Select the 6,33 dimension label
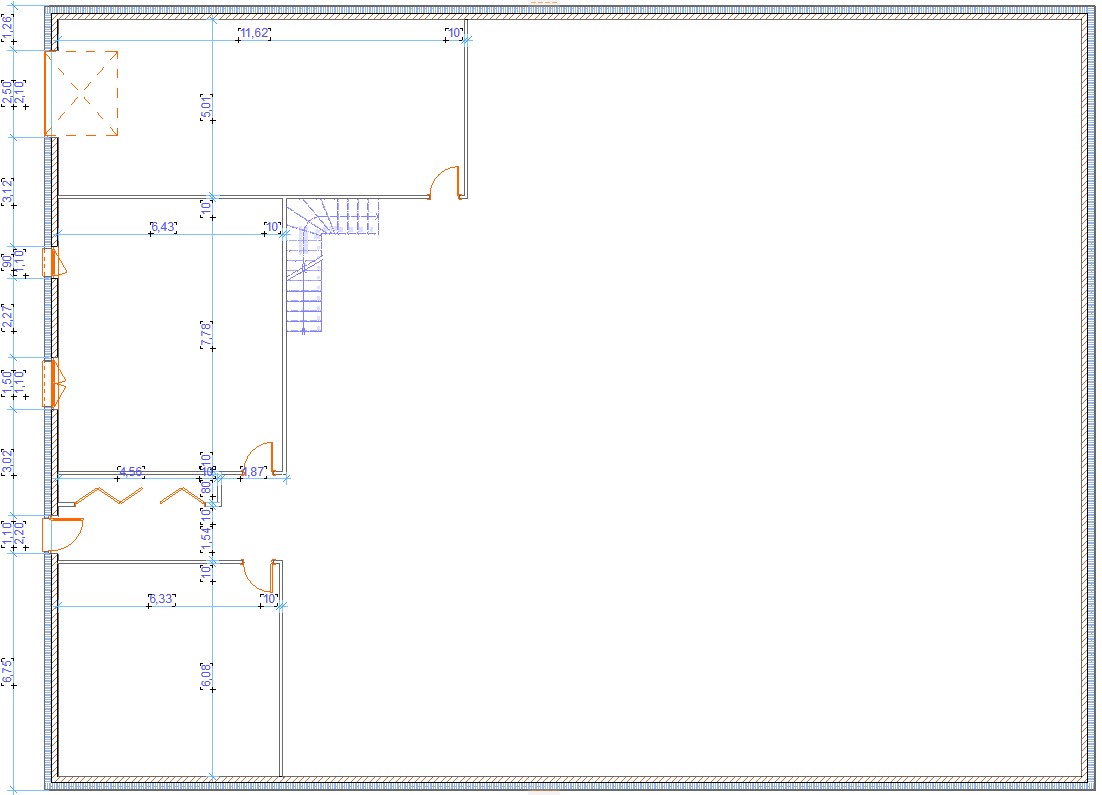1102x795 pixels. [162, 599]
